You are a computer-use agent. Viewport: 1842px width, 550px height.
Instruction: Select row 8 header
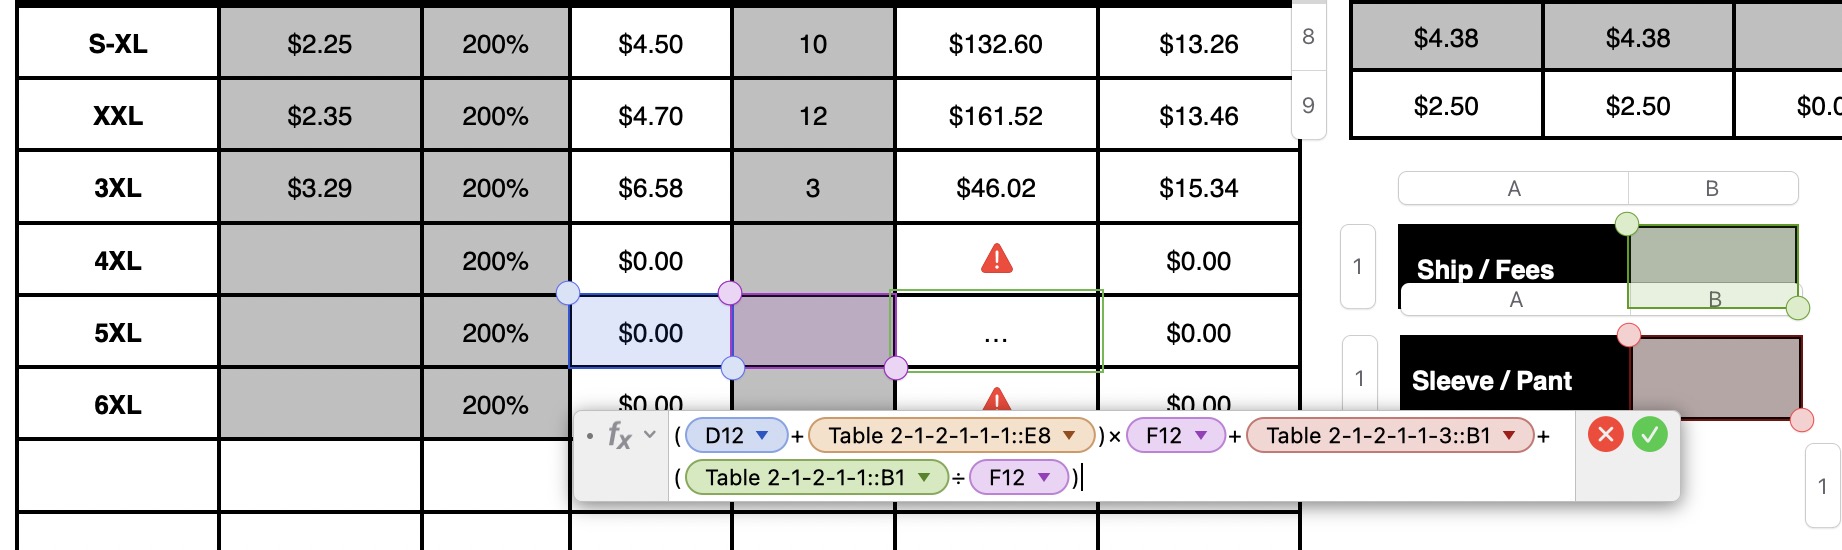click(1308, 37)
